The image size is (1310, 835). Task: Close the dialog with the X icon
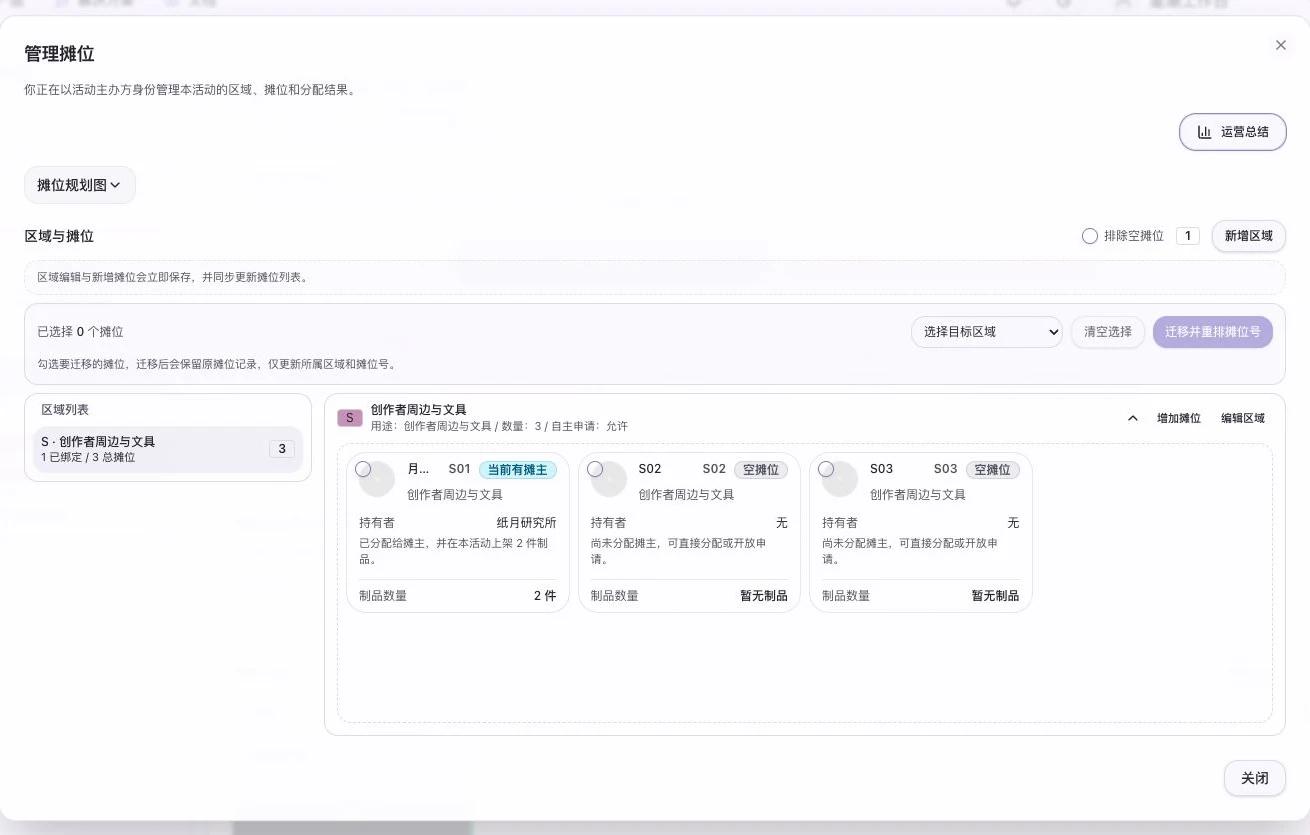(1281, 45)
